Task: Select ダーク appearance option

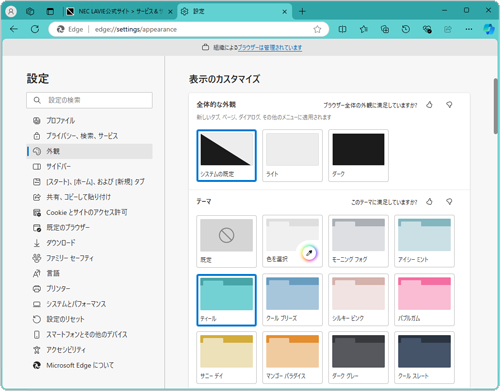Action: [x=358, y=156]
